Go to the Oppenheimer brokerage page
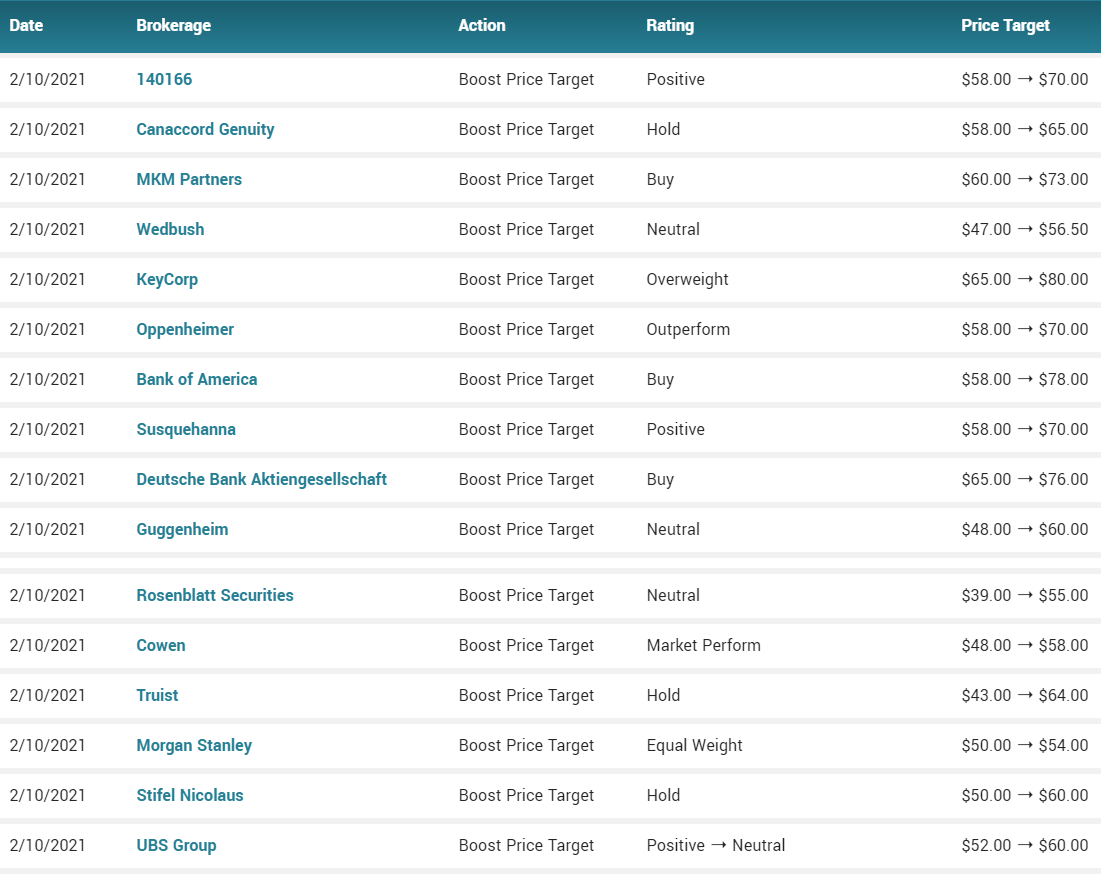 coord(185,329)
